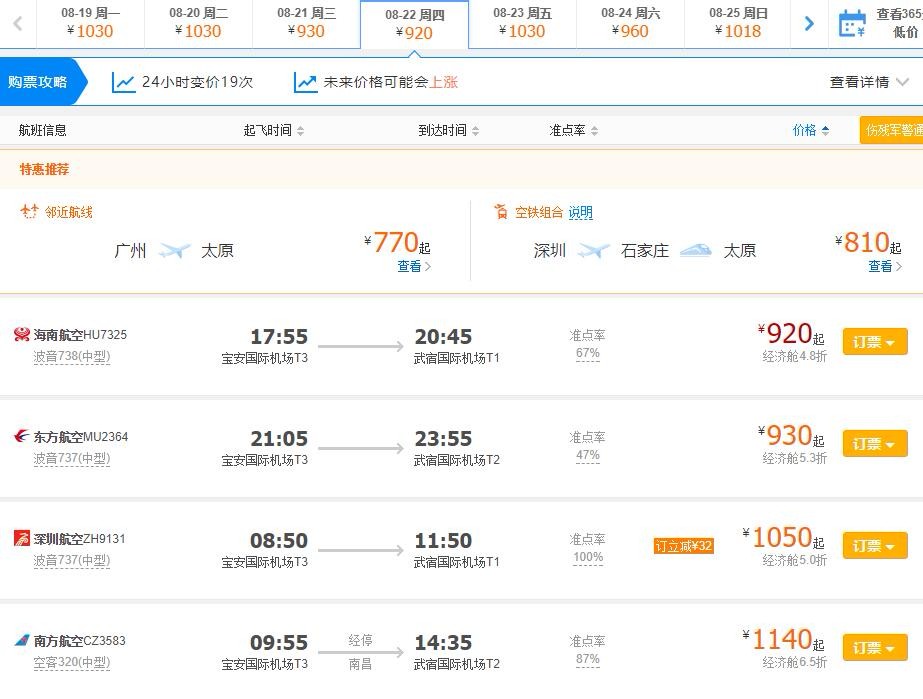Open 订票 dropdown for HU7325 flight
Viewport: 923px width, 699px height.
[875, 342]
